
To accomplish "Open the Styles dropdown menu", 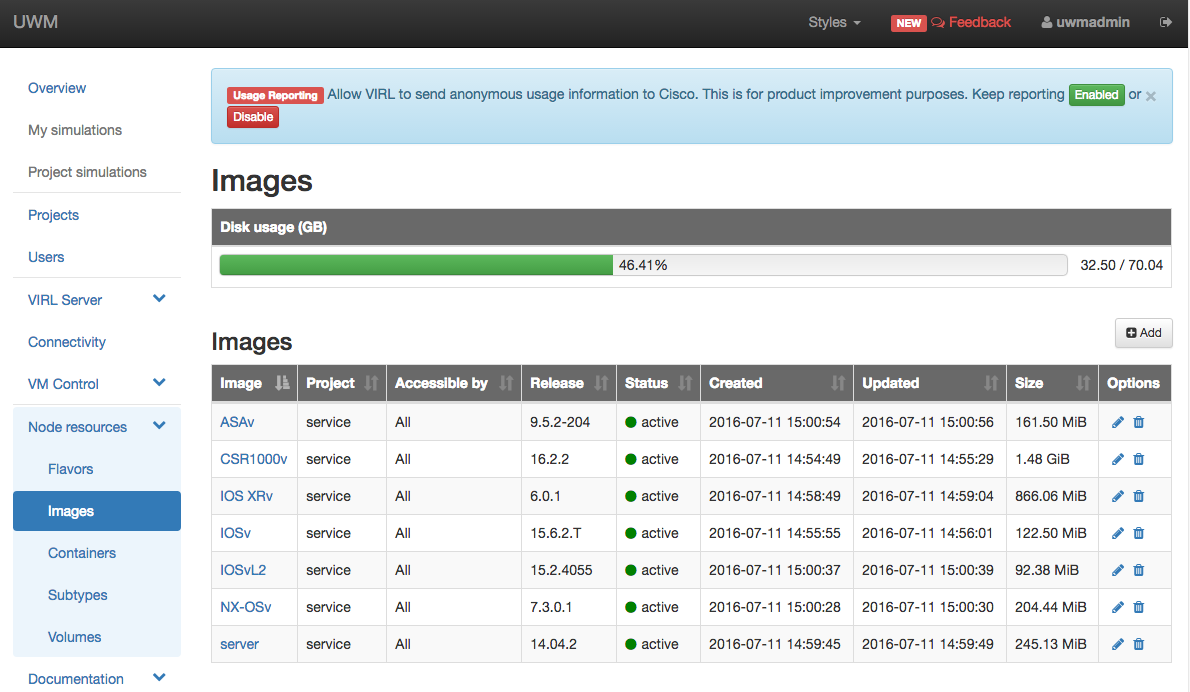I will pos(834,22).
